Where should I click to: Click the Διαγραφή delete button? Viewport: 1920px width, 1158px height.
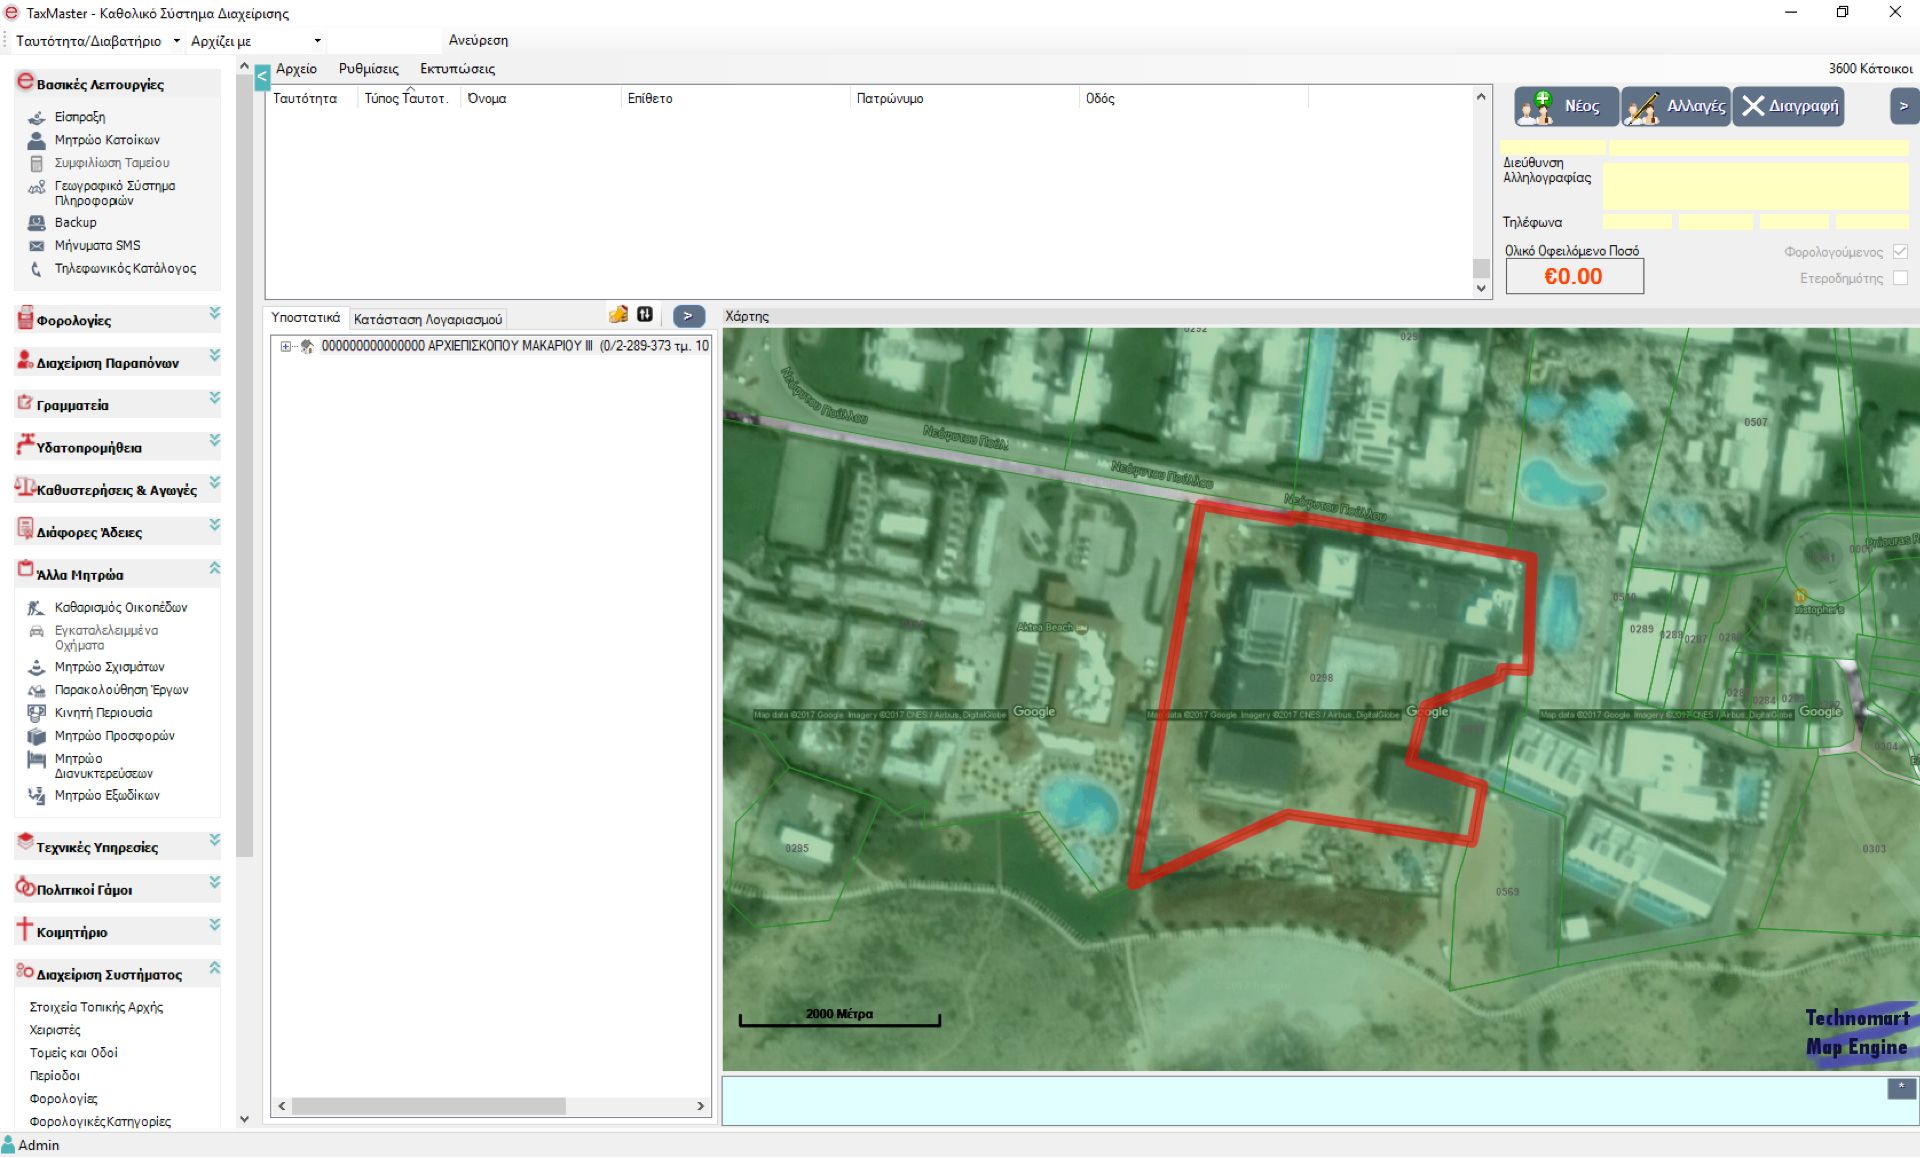tap(1789, 106)
